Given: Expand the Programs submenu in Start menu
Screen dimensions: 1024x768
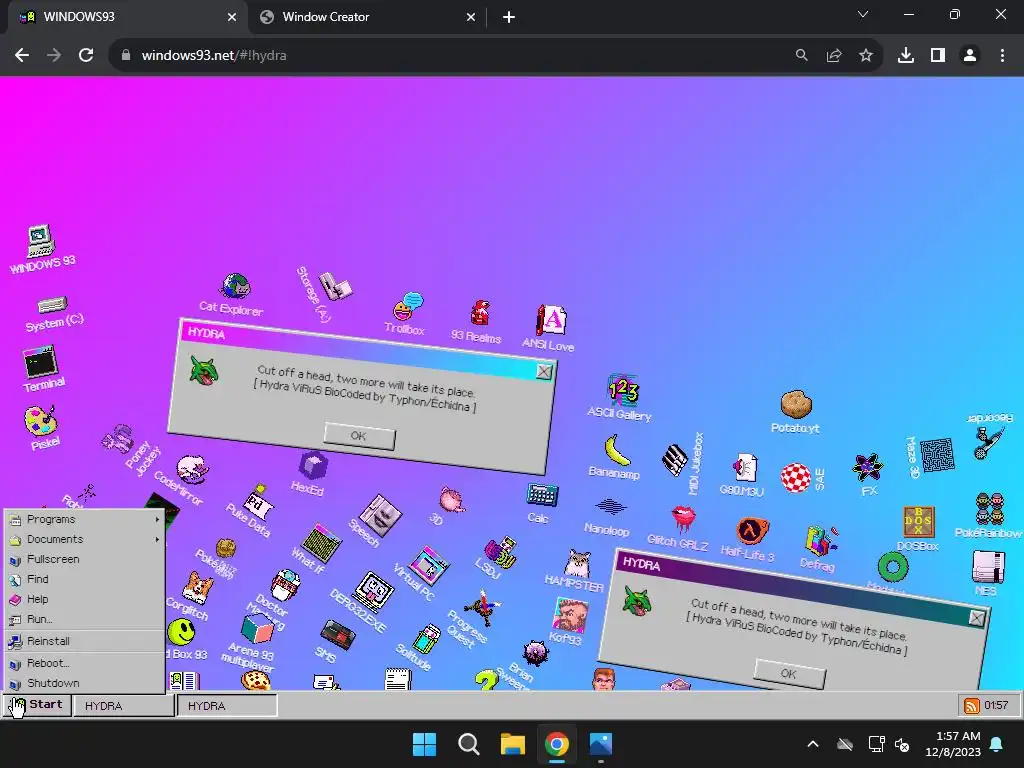Looking at the screenshot, I should (84, 519).
